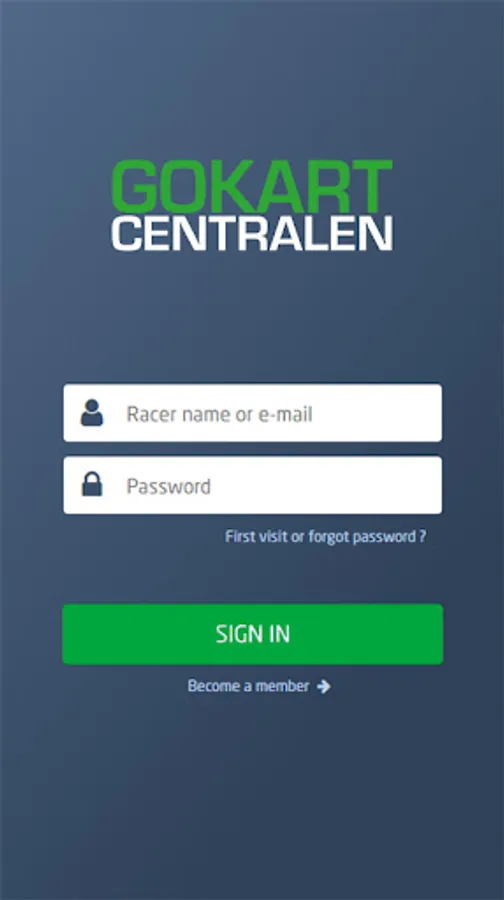
Task: Click the Gokart Centralen logo
Action: coord(251,205)
